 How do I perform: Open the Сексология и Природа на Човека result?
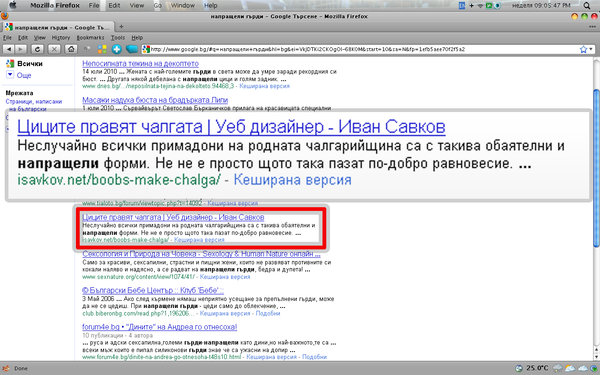click(201, 254)
